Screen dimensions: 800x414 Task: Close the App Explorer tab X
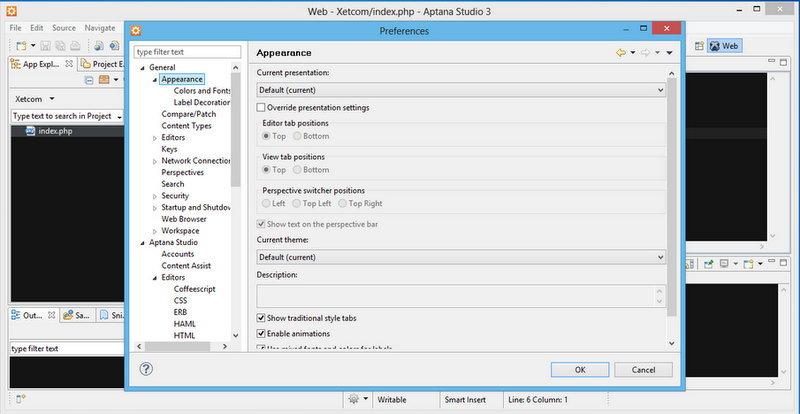point(69,64)
